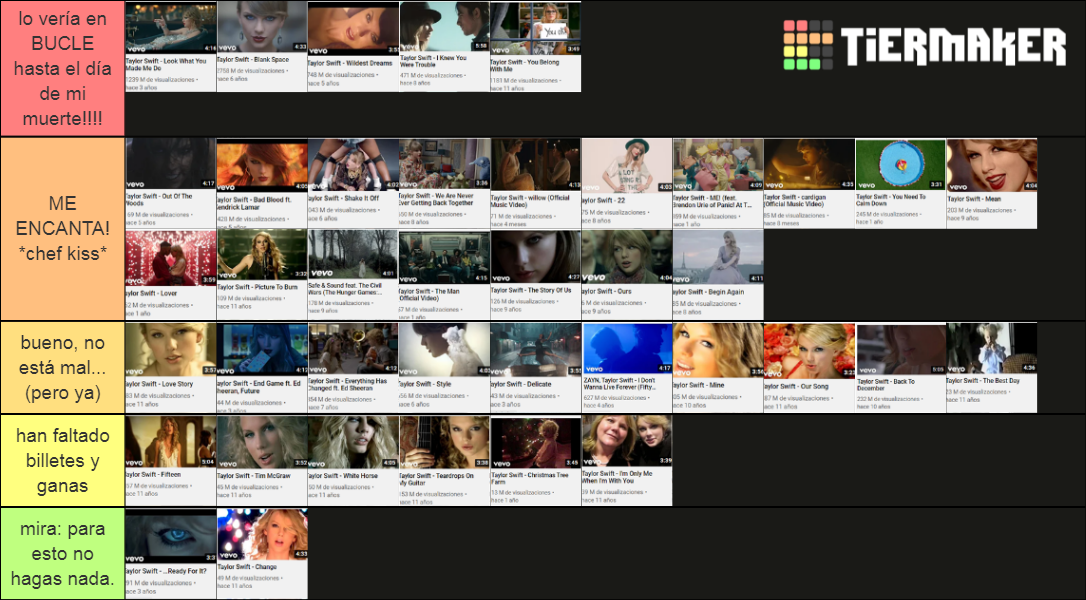Click the yellow 'han faltado billetes y ganas' label

point(62,461)
